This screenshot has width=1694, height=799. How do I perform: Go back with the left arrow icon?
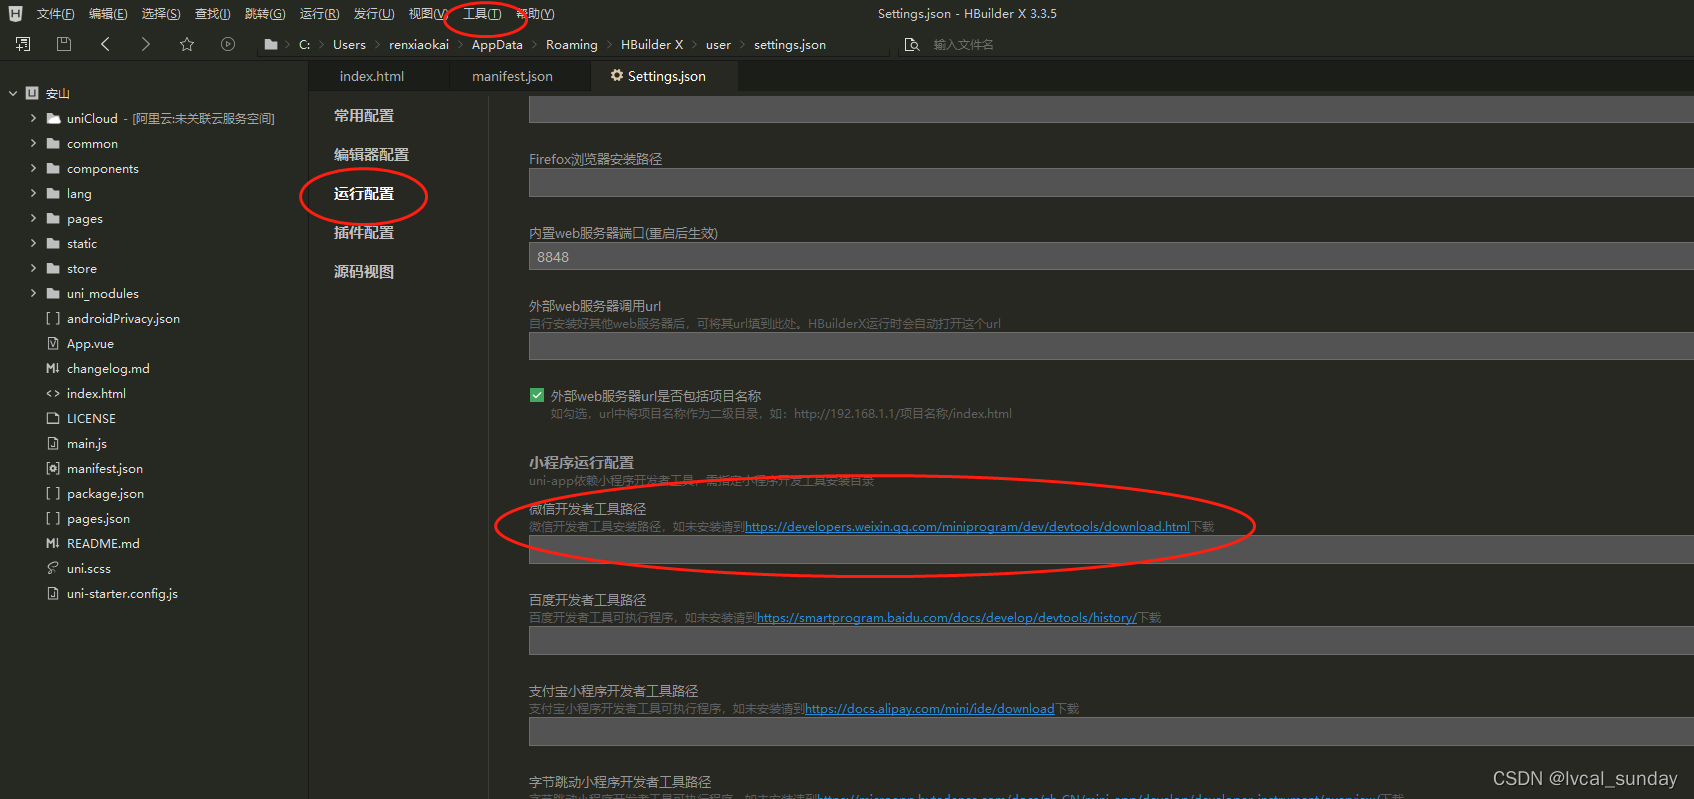coord(105,44)
